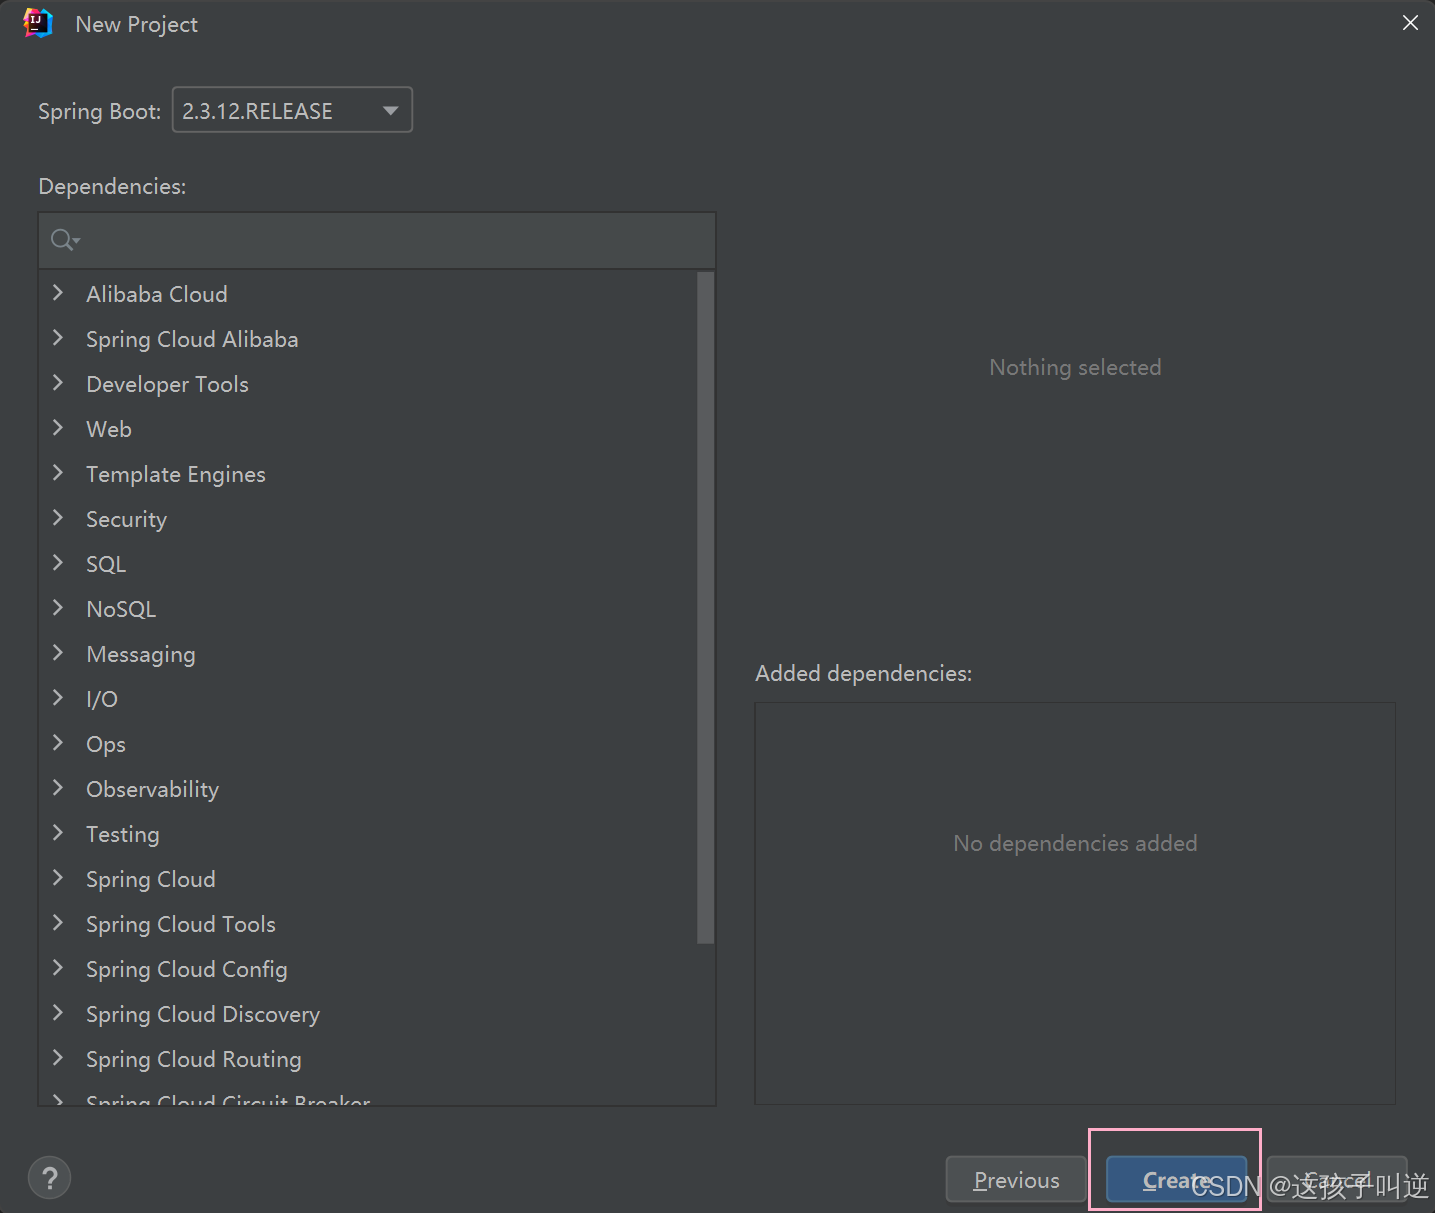Select the Web category label
The height and width of the screenshot is (1213, 1435).
(x=109, y=429)
